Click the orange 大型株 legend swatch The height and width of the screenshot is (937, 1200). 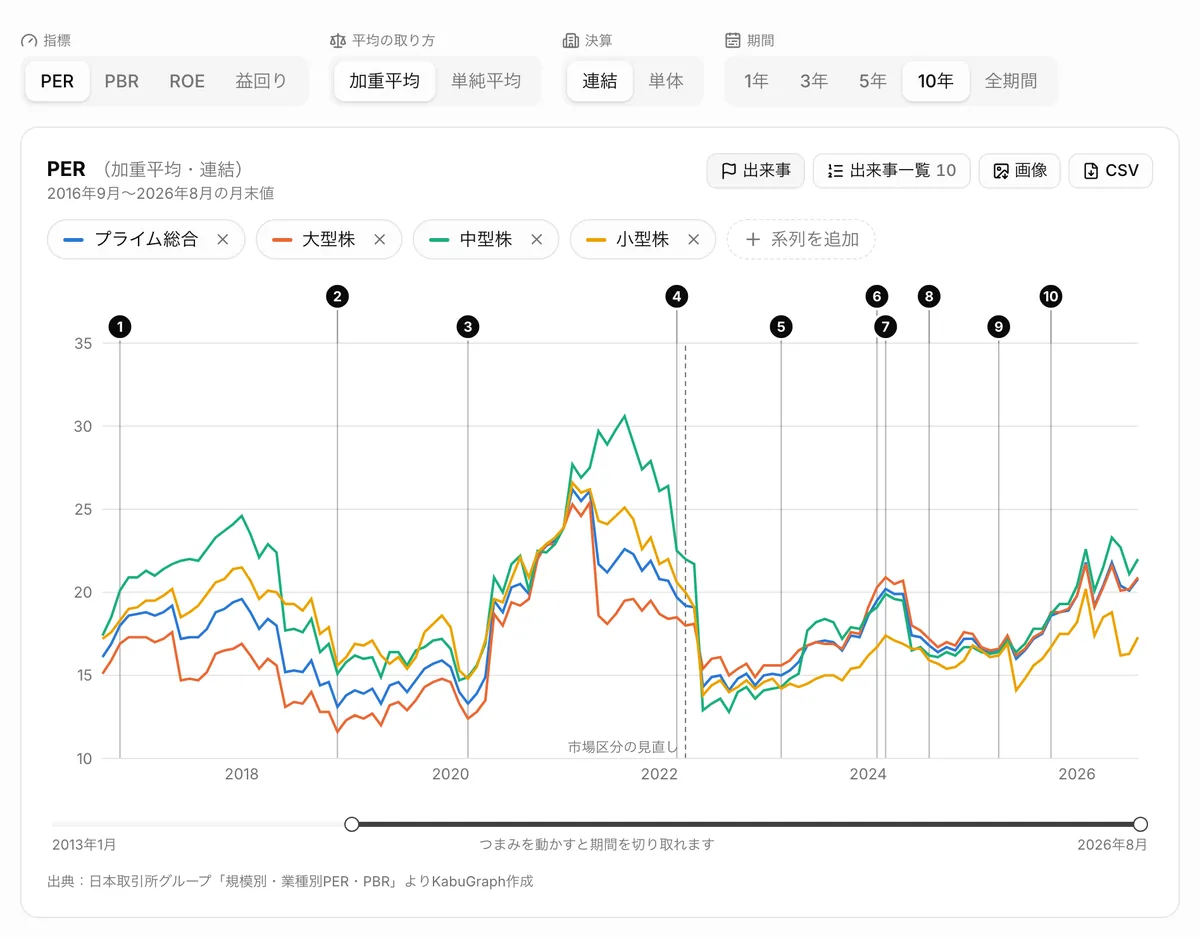282,240
